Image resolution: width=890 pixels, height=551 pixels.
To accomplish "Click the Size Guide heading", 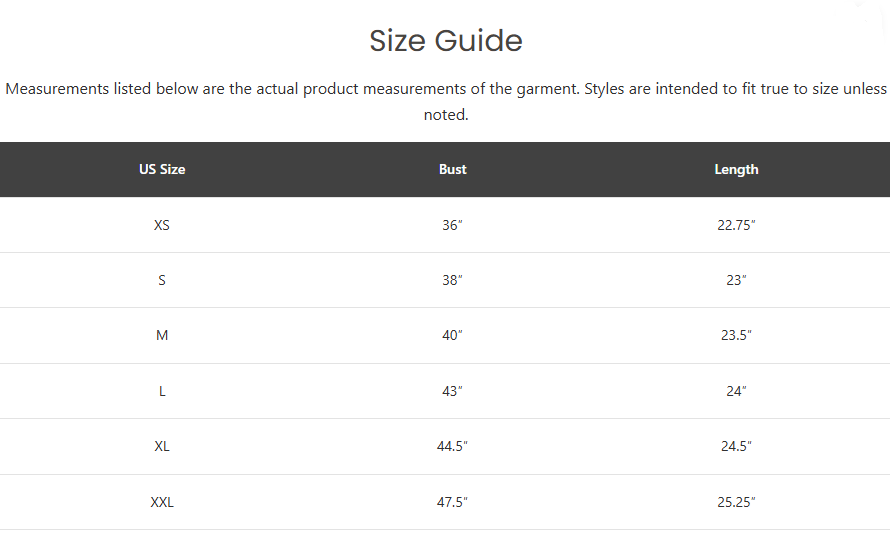I will (x=446, y=41).
